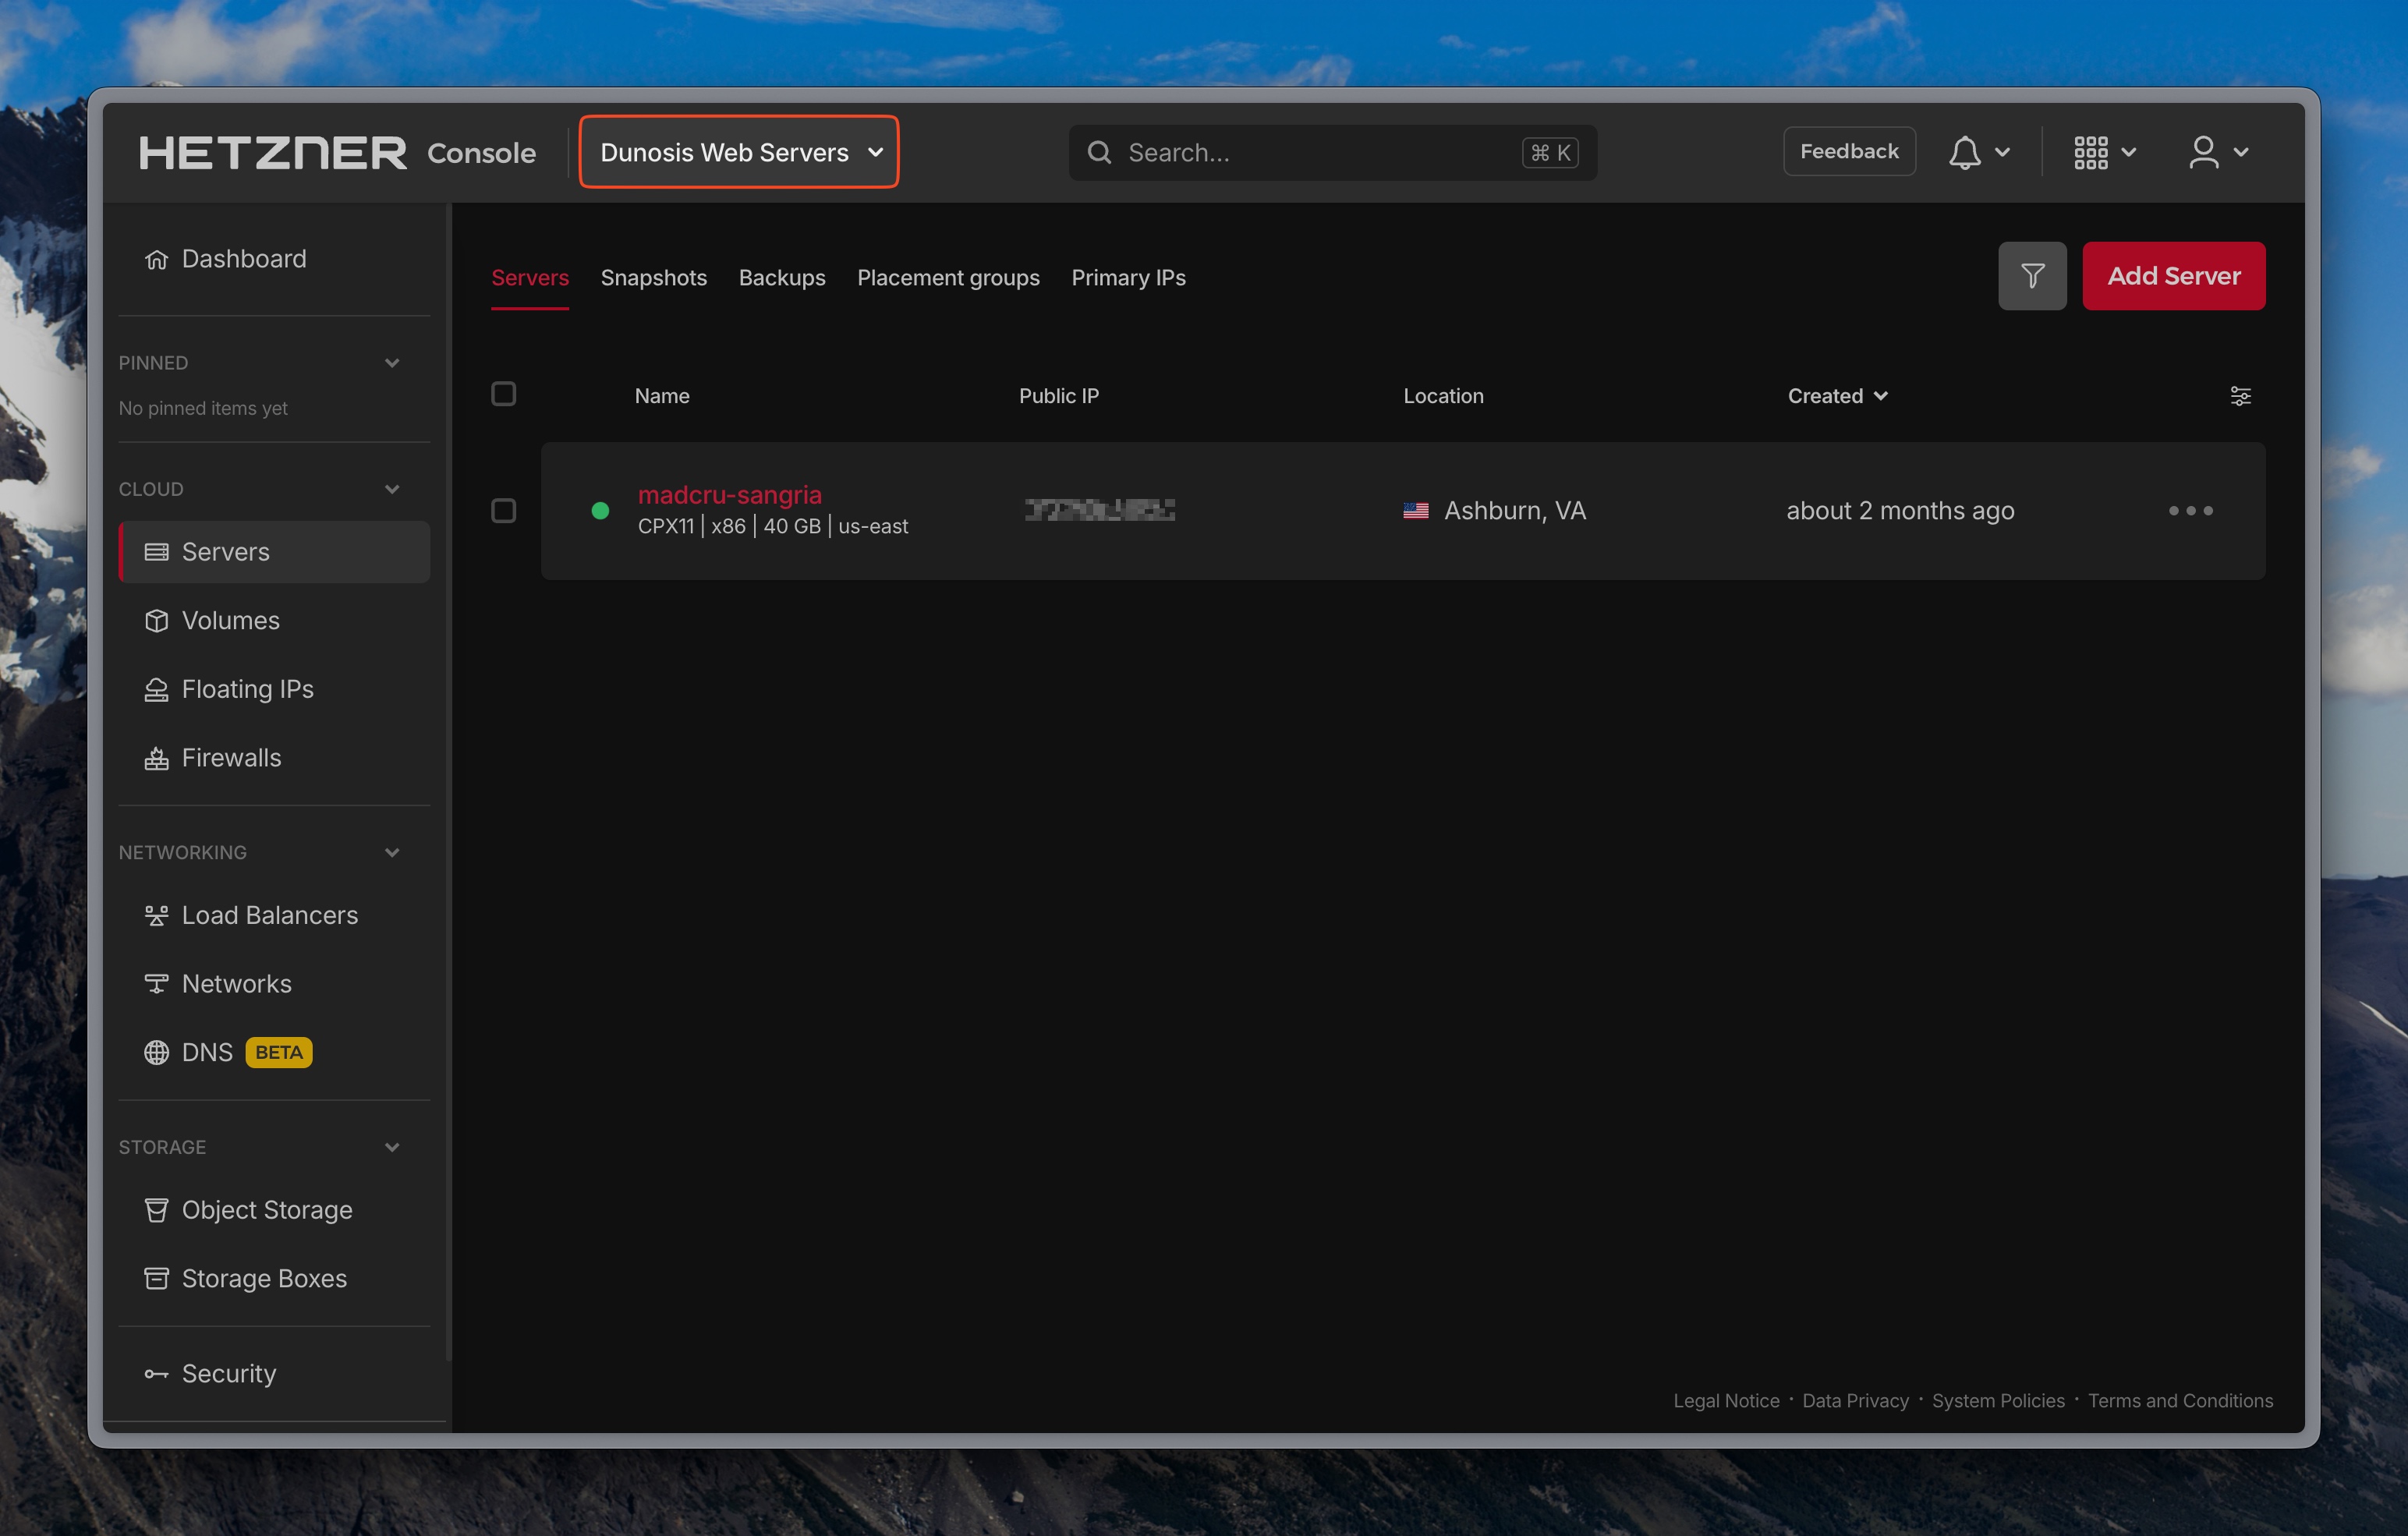Open the table column settings icon
This screenshot has width=2408, height=1536.
click(x=2241, y=395)
